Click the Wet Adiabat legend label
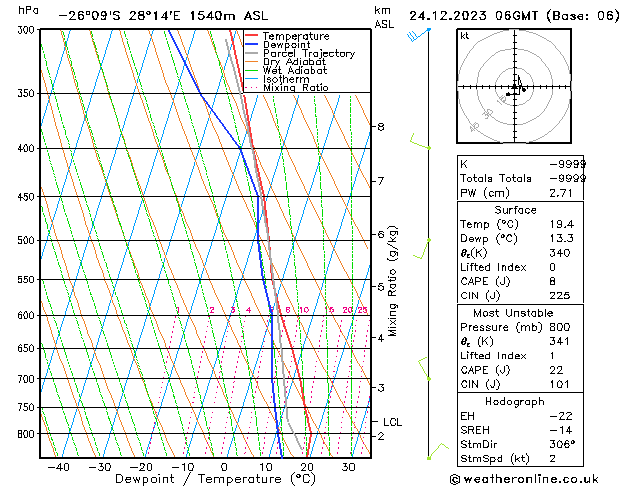This screenshot has height=486, width=629. [294, 71]
